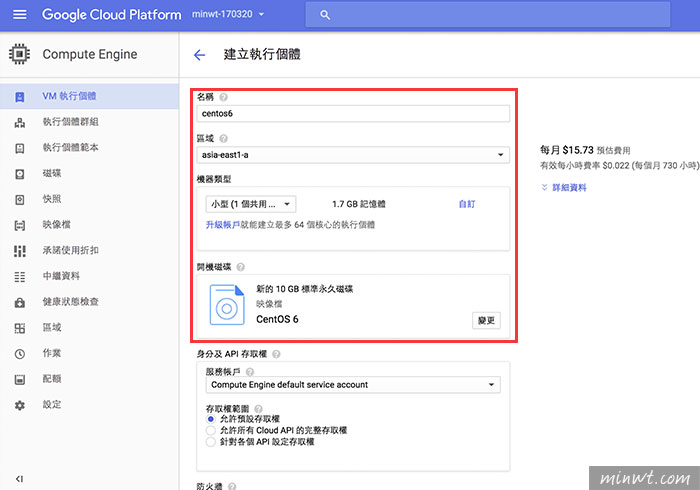The height and width of the screenshot is (490, 700).
Task: Click help icon next to 防火牆
Action: [232, 486]
